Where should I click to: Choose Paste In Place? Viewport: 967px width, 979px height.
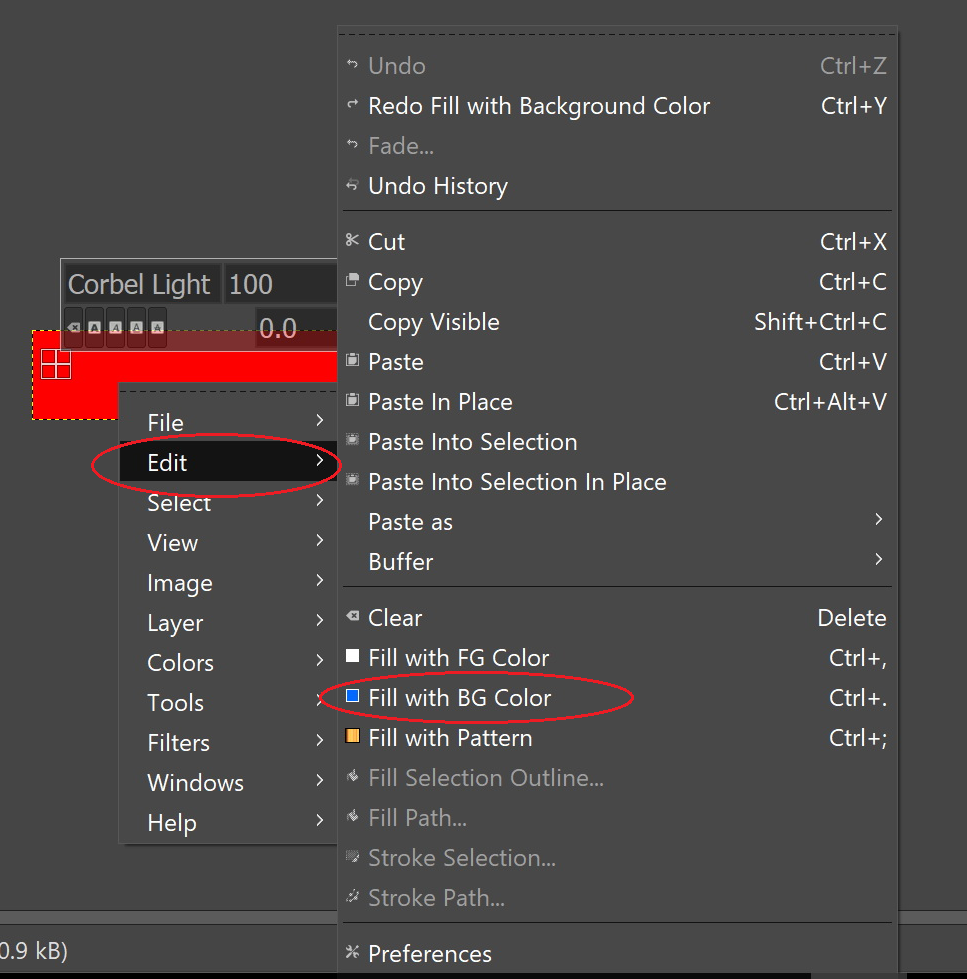click(x=440, y=402)
